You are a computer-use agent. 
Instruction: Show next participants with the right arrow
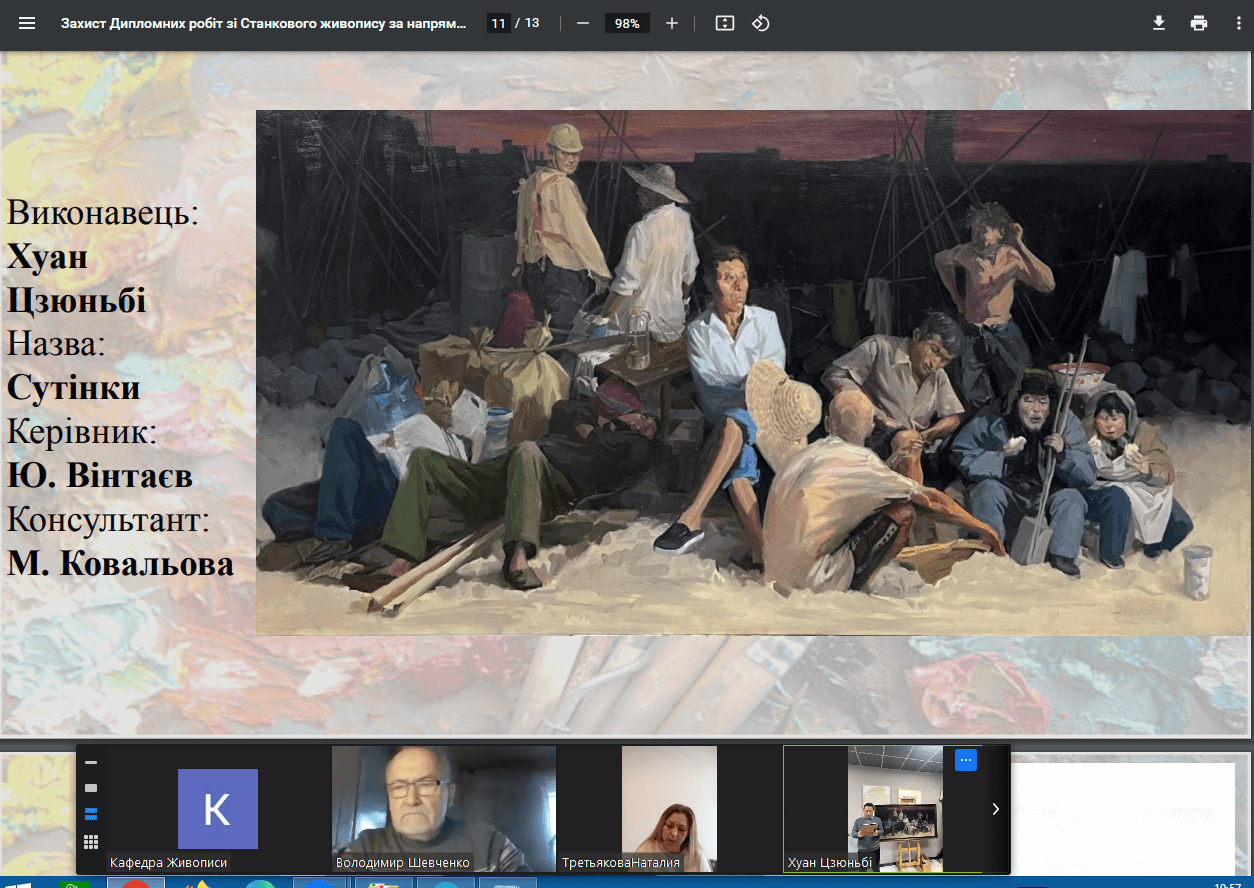coord(995,809)
